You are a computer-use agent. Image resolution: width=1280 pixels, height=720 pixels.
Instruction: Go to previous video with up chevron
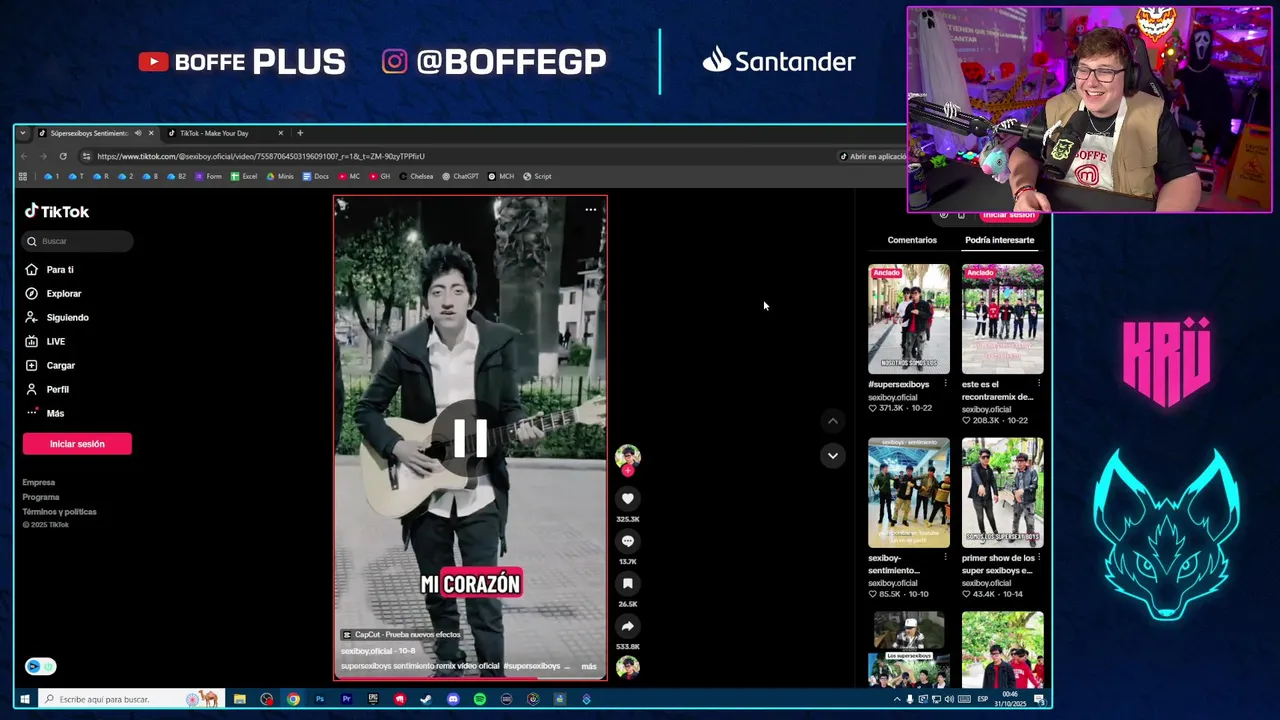coord(832,421)
